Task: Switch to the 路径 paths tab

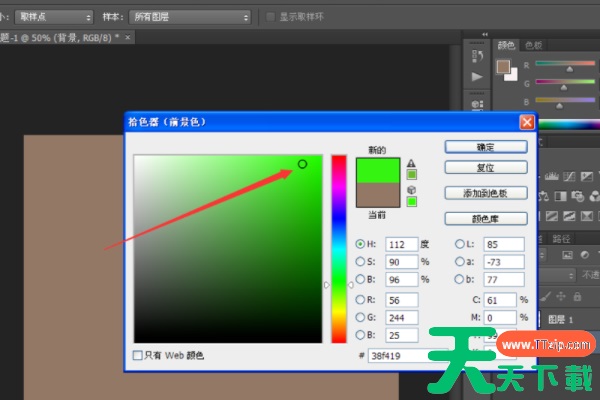Action: tap(561, 239)
